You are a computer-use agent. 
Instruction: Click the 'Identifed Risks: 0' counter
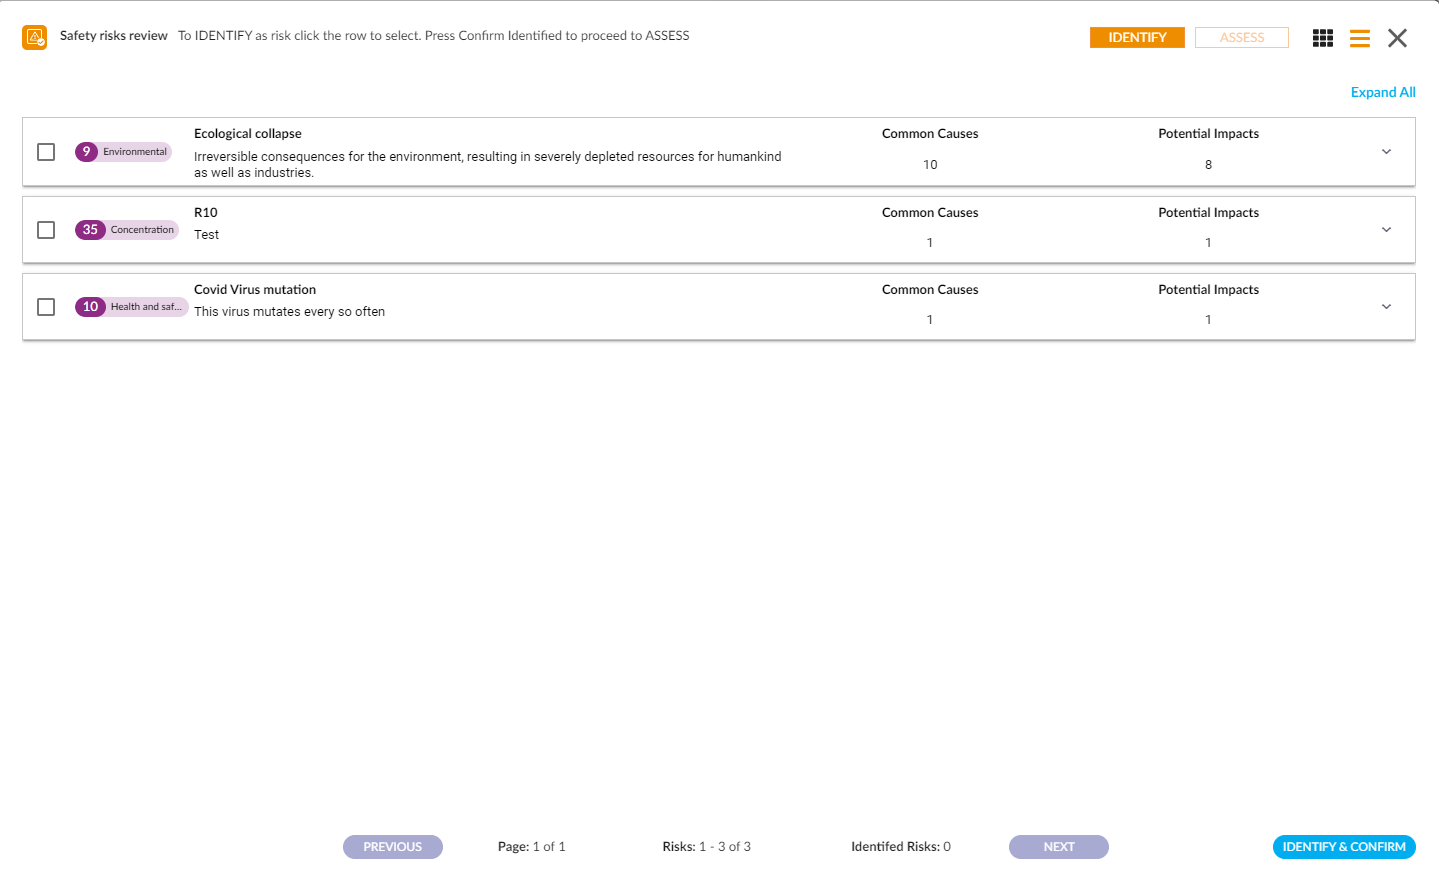901,847
